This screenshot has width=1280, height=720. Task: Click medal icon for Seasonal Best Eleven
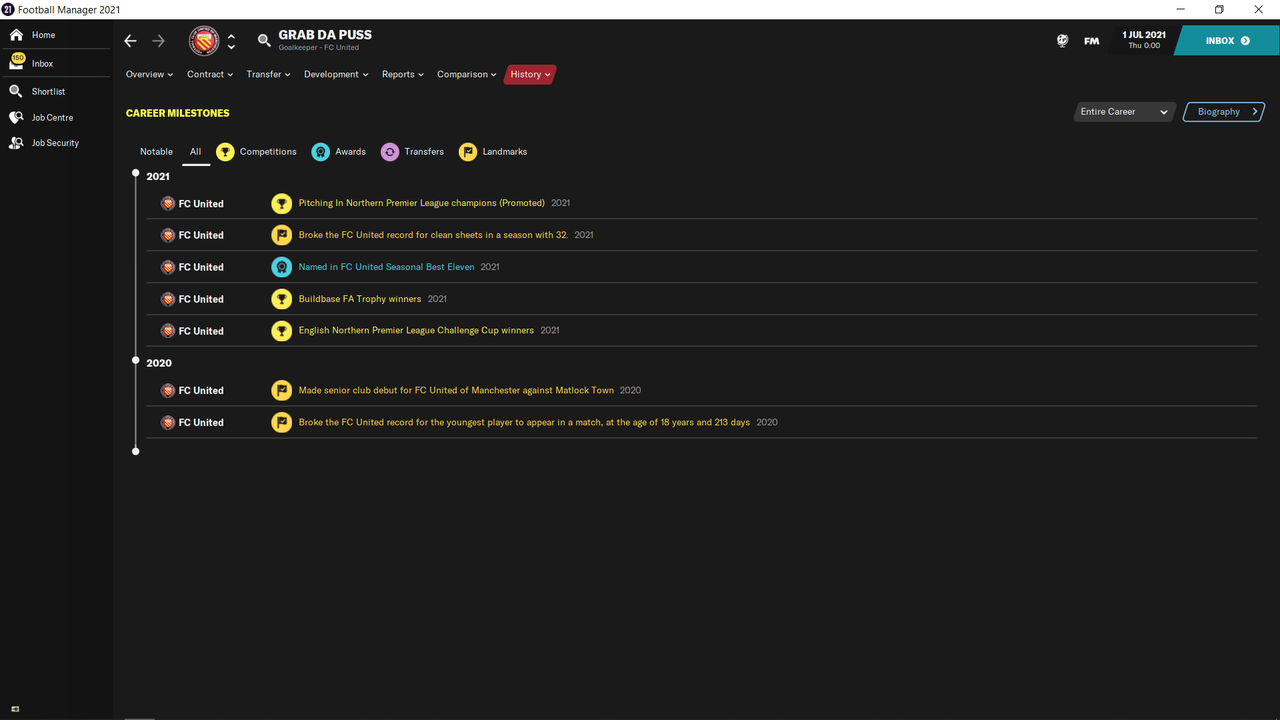point(282,268)
